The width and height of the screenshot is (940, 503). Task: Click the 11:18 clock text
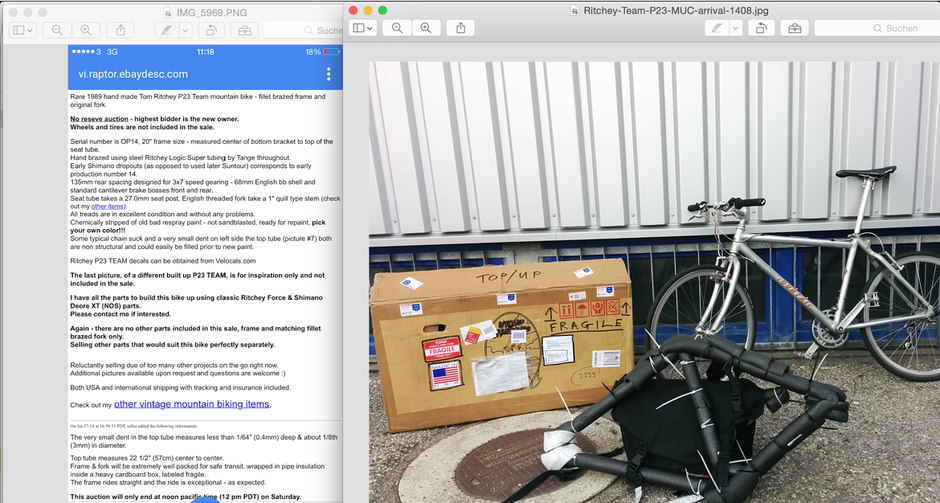point(205,52)
